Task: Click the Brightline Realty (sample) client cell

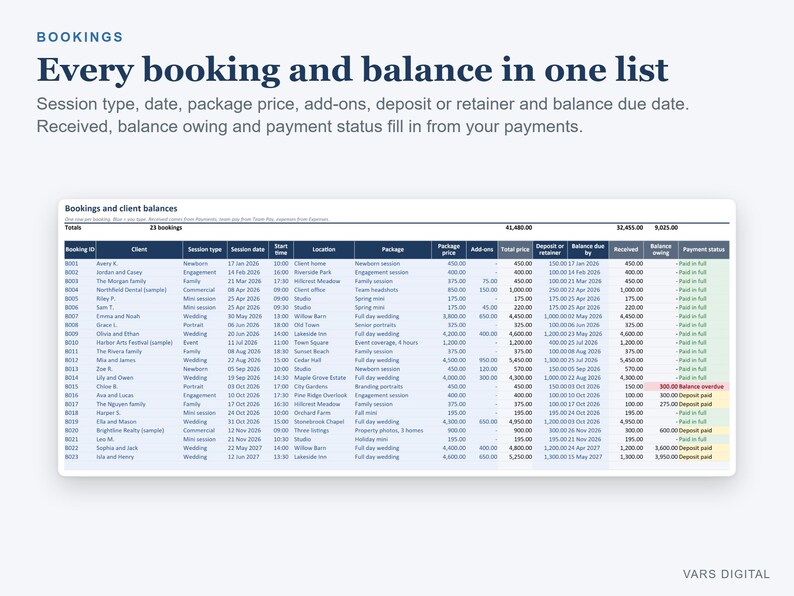Action: click(130, 430)
